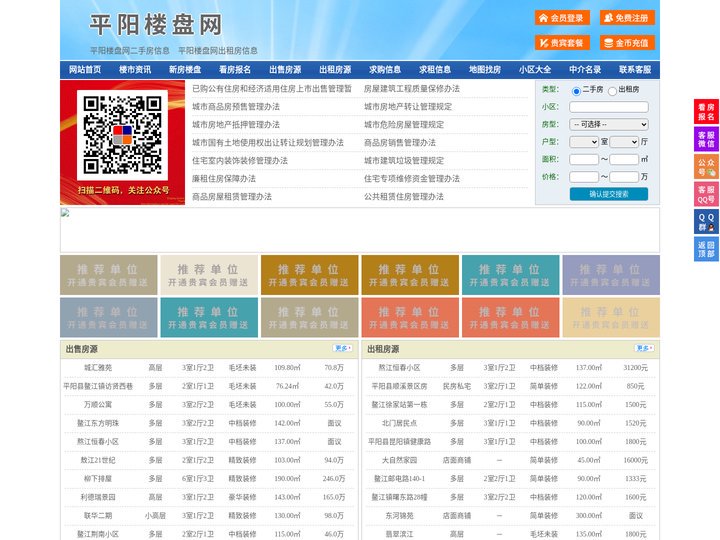Open 商品房销售管理办法 link
The image size is (720, 540).
point(400,142)
